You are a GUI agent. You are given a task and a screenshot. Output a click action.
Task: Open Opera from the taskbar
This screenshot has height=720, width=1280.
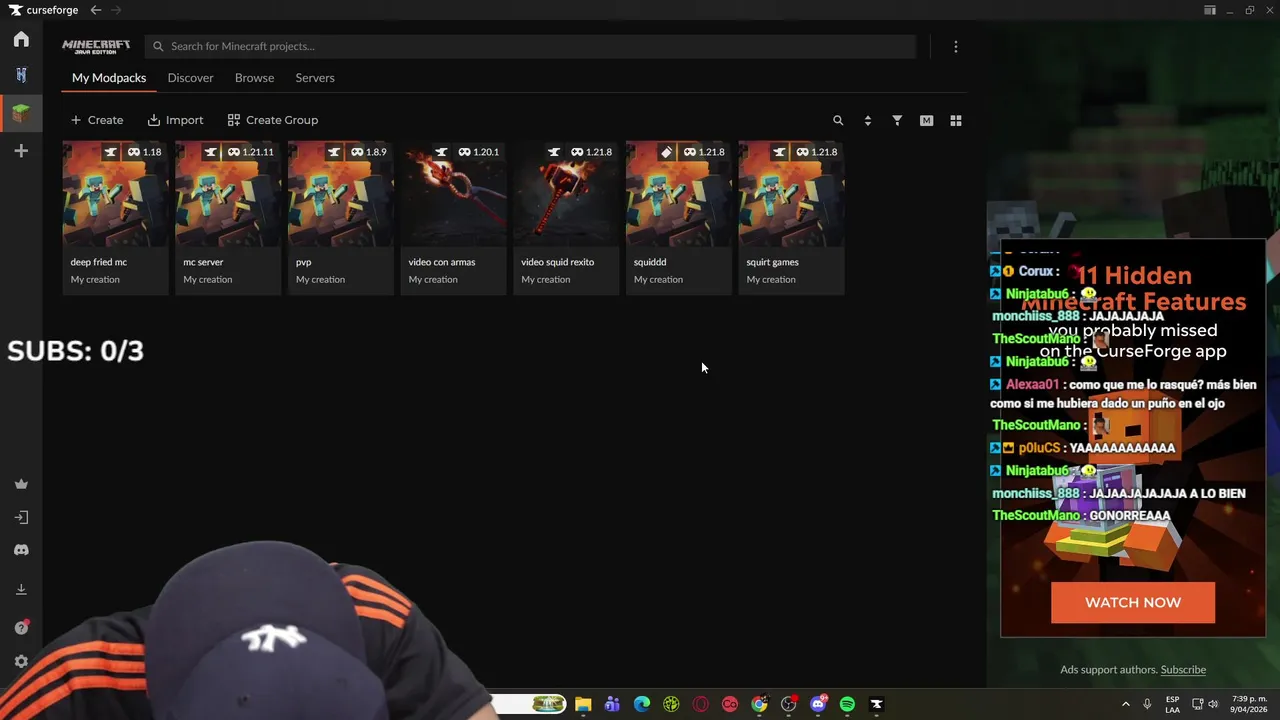click(701, 704)
